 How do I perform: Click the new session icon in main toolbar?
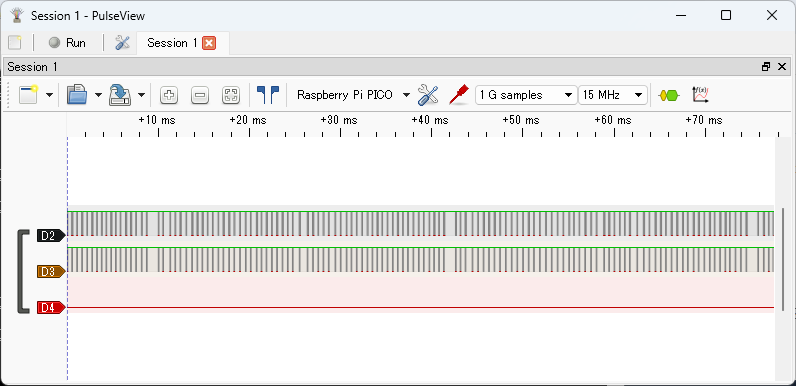pyautogui.click(x=15, y=43)
